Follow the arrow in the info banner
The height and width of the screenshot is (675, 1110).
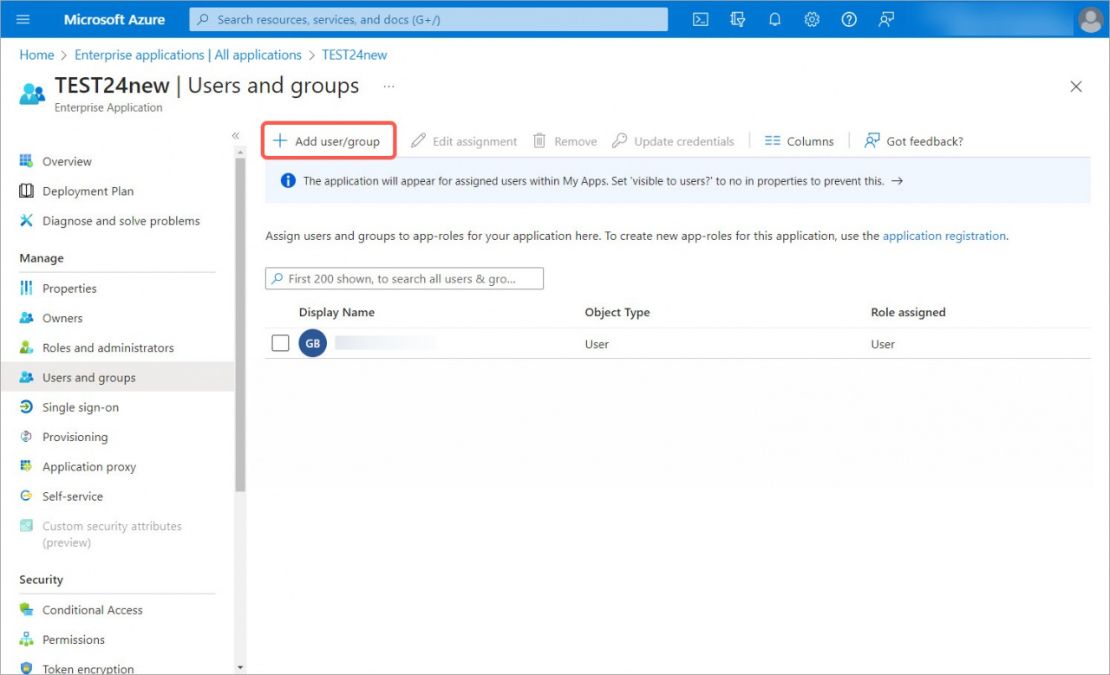tap(897, 181)
